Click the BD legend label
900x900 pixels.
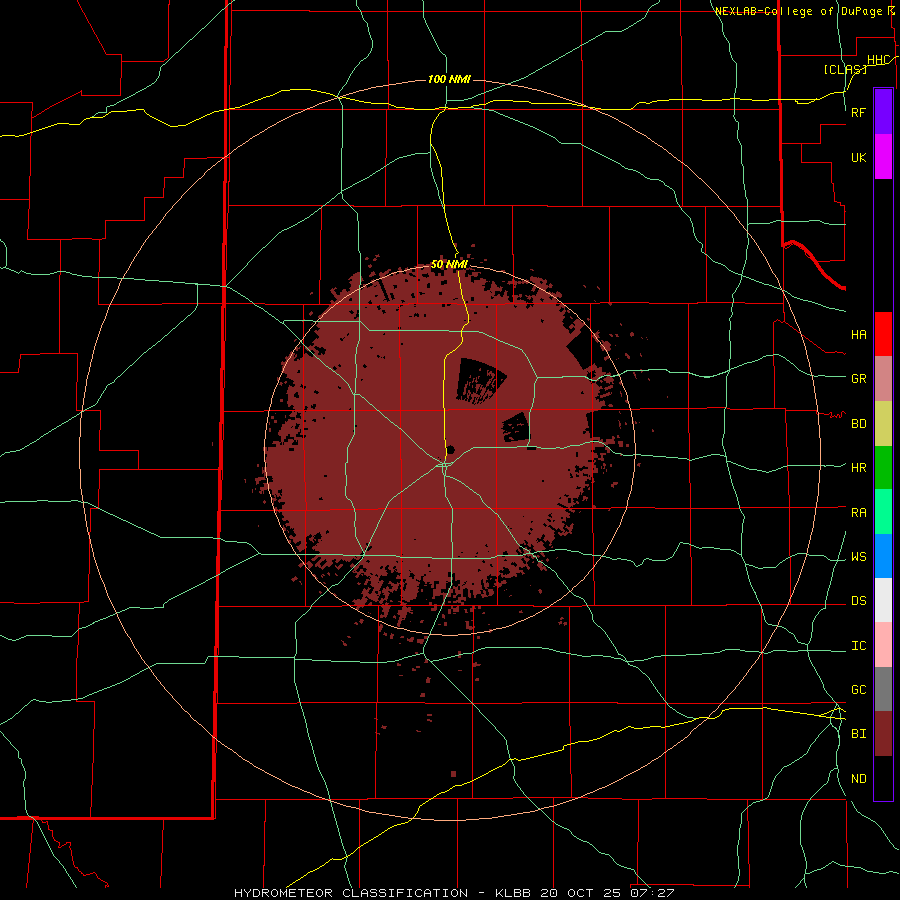(859, 424)
